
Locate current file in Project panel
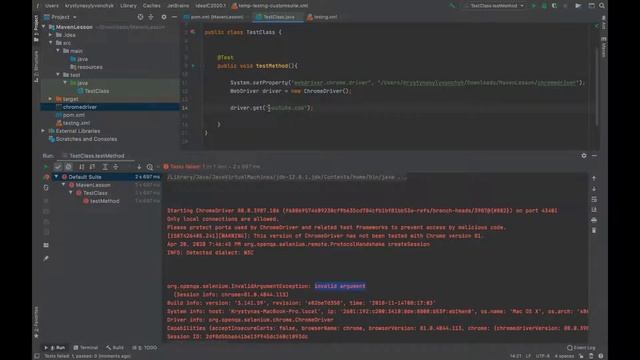[140, 17]
